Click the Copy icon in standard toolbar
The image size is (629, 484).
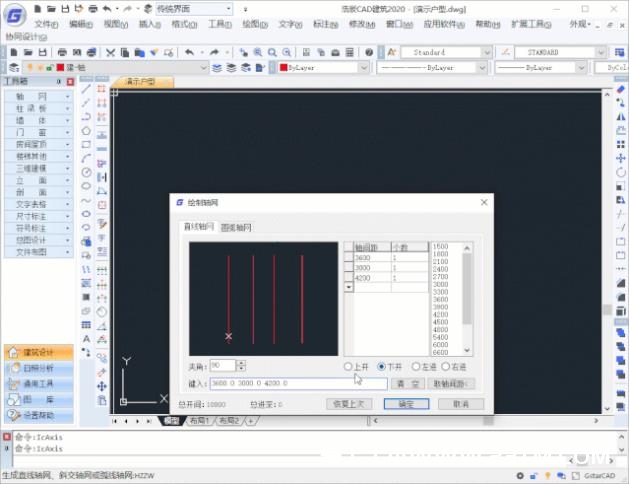[125, 52]
